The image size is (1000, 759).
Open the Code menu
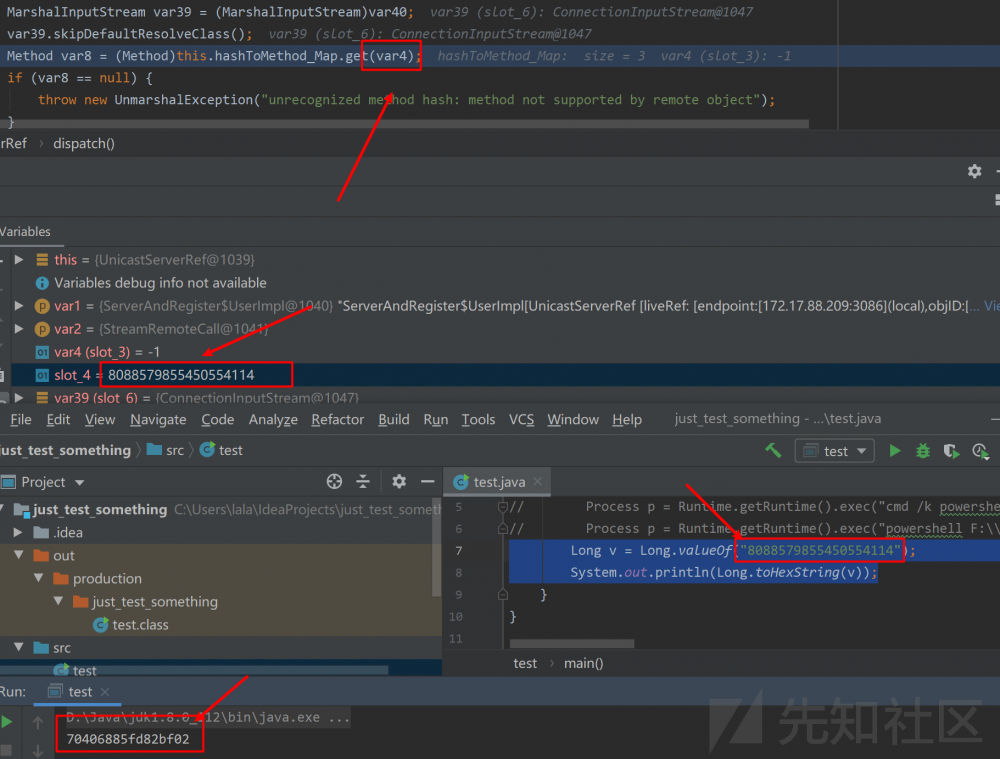pos(217,420)
